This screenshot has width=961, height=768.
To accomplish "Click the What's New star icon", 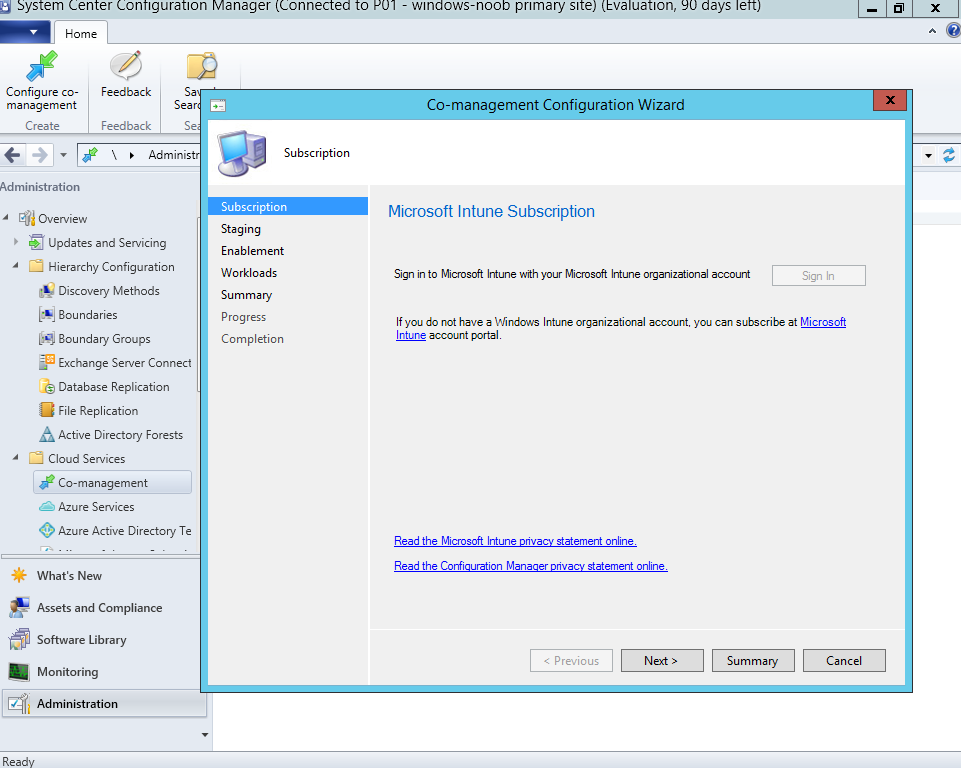I will click(x=19, y=575).
